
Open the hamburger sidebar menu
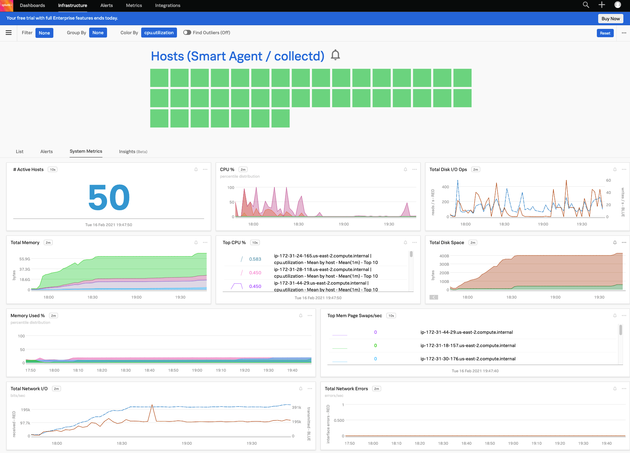tap(8, 33)
